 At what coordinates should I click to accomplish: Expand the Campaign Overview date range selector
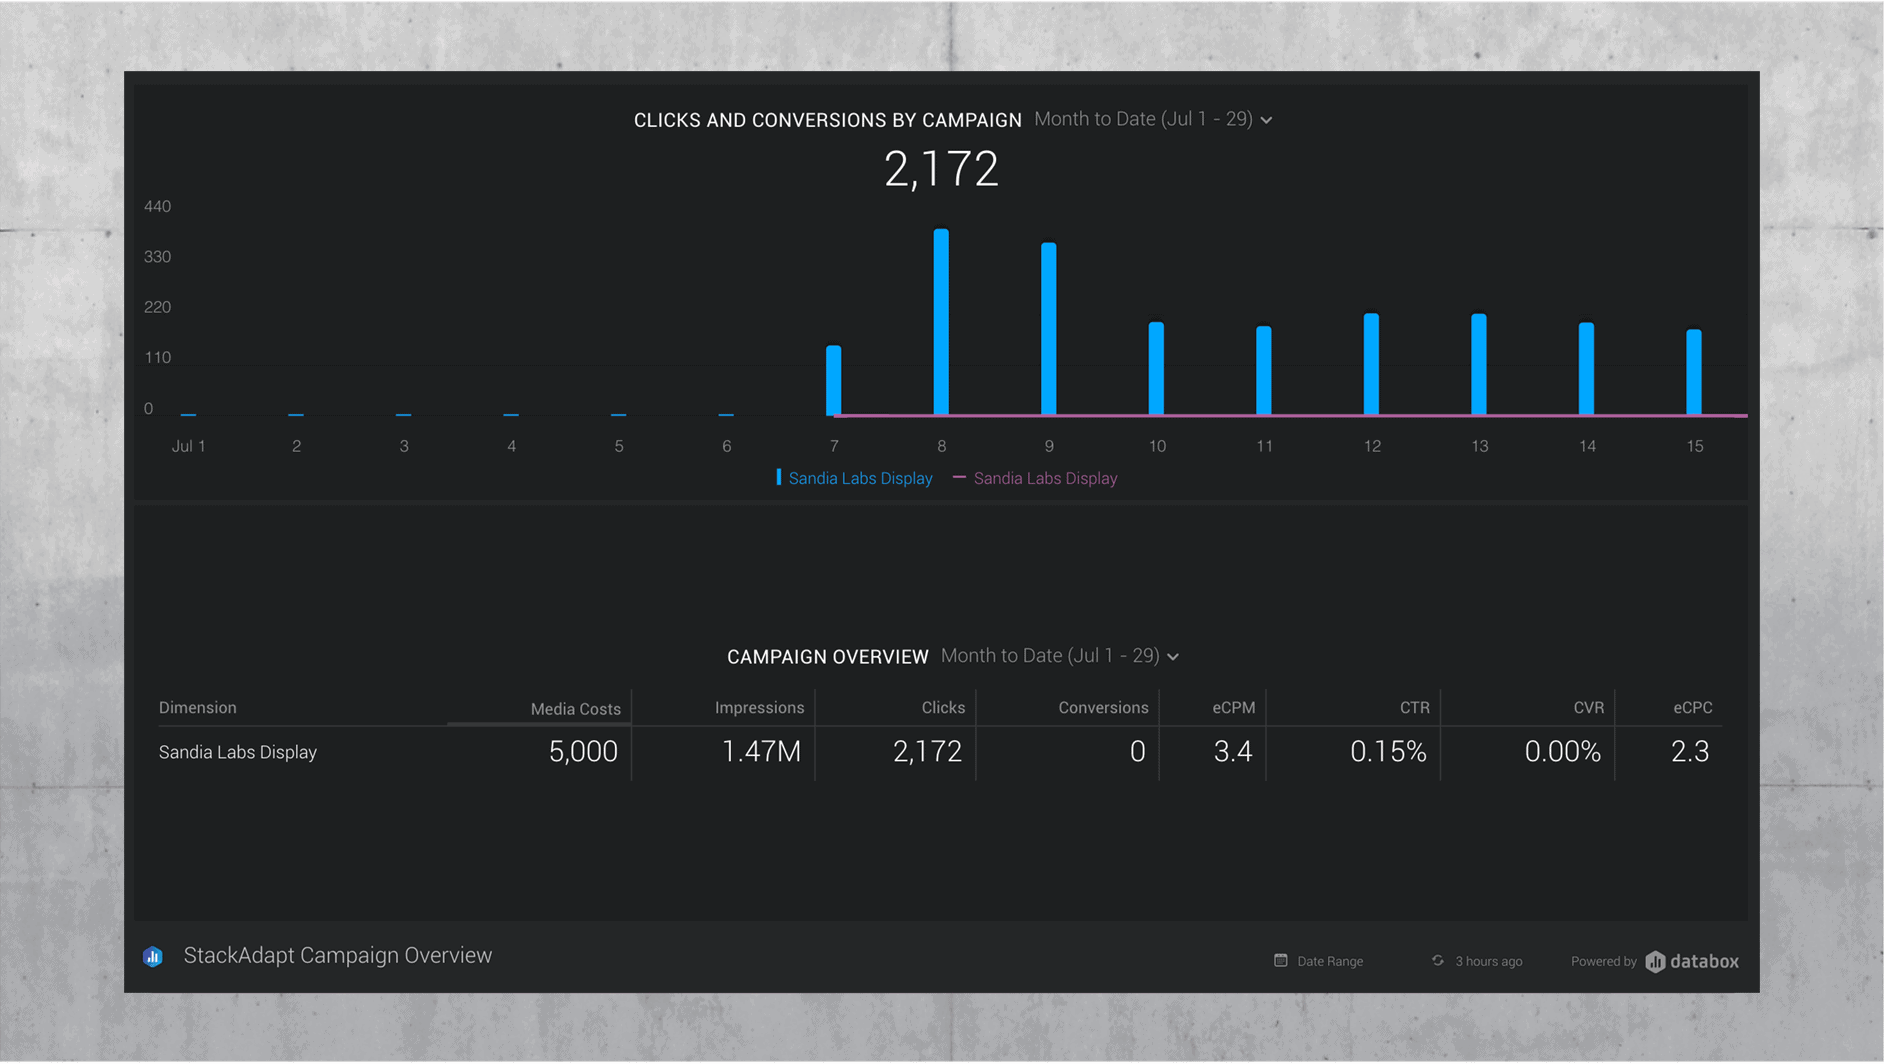[1058, 656]
